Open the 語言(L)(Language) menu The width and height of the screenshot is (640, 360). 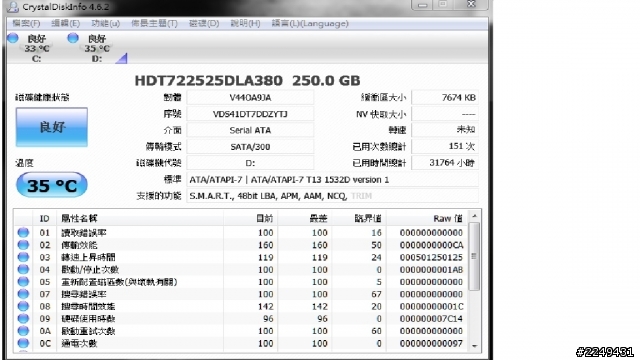point(310,23)
